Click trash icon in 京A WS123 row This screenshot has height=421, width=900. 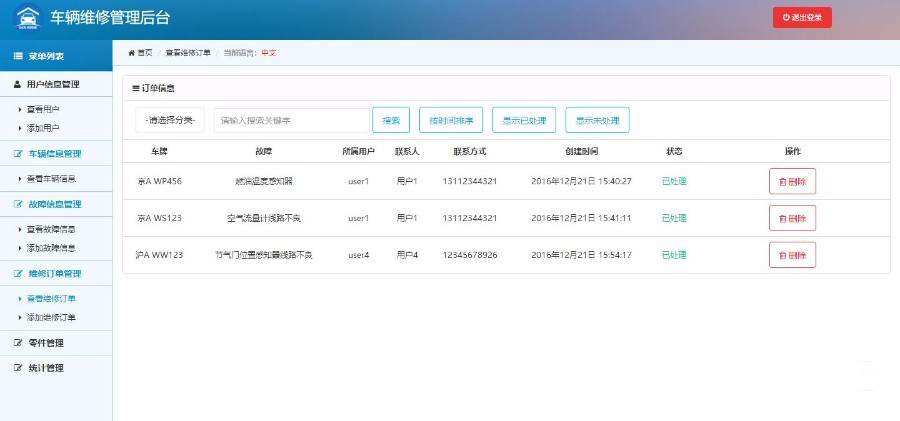coord(782,218)
